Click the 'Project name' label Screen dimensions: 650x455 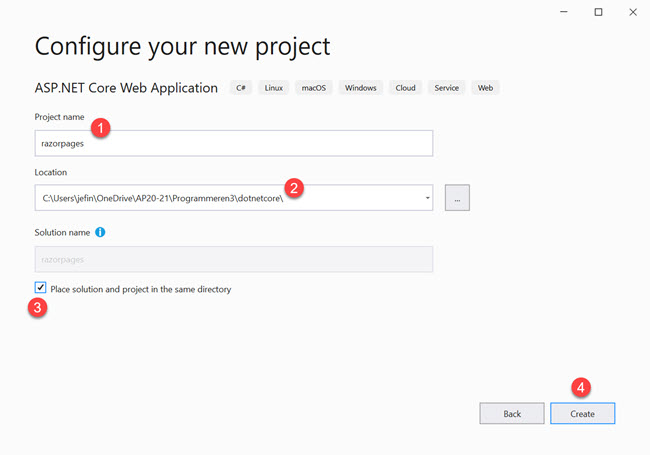59,117
